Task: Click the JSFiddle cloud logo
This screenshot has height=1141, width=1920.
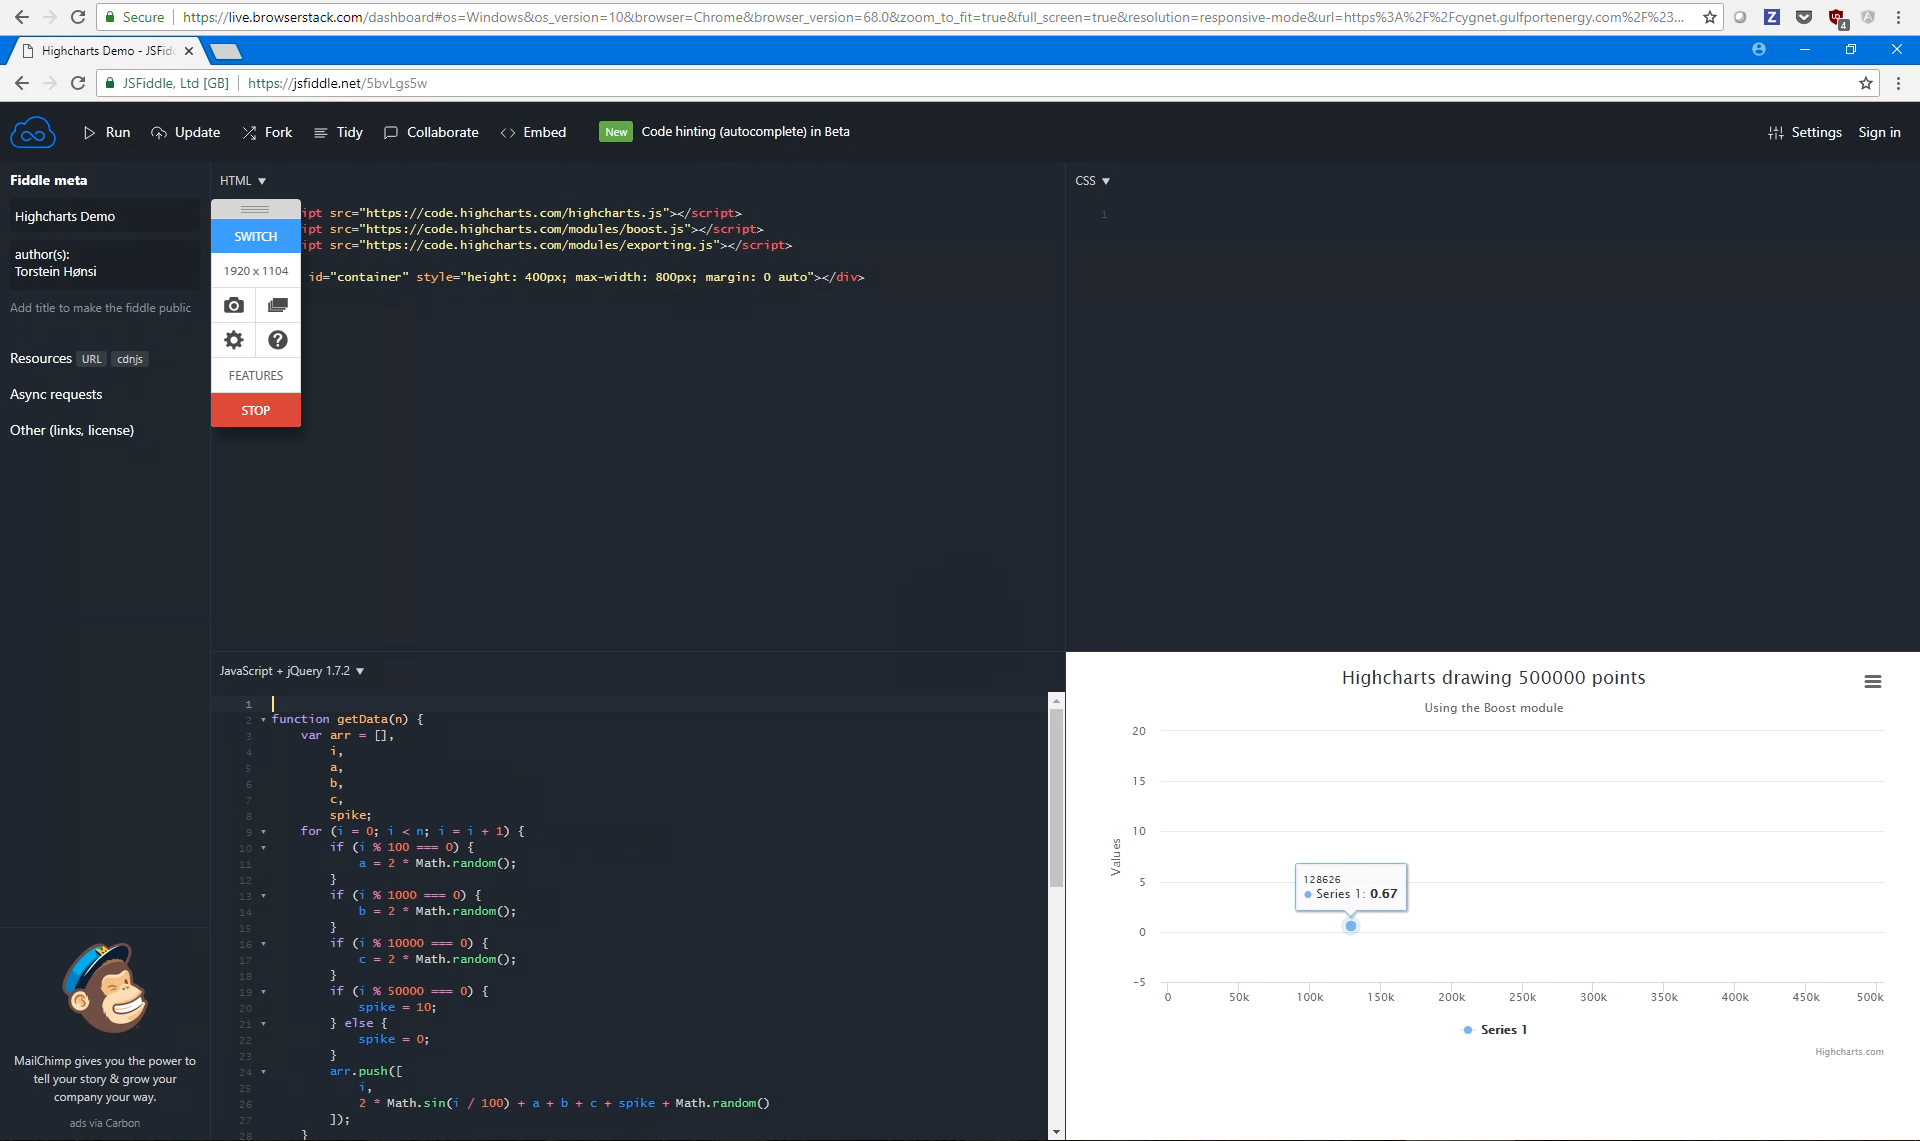Action: click(33, 131)
